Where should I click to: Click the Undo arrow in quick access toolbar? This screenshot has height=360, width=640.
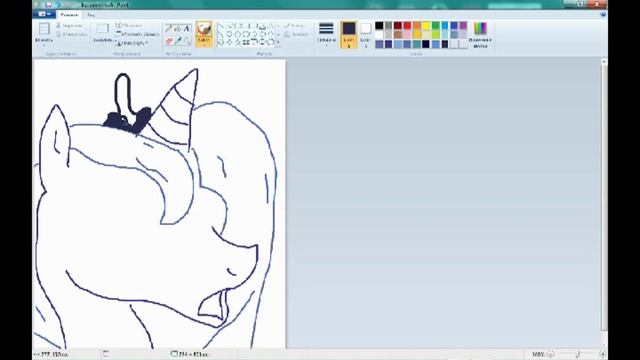(58, 4)
